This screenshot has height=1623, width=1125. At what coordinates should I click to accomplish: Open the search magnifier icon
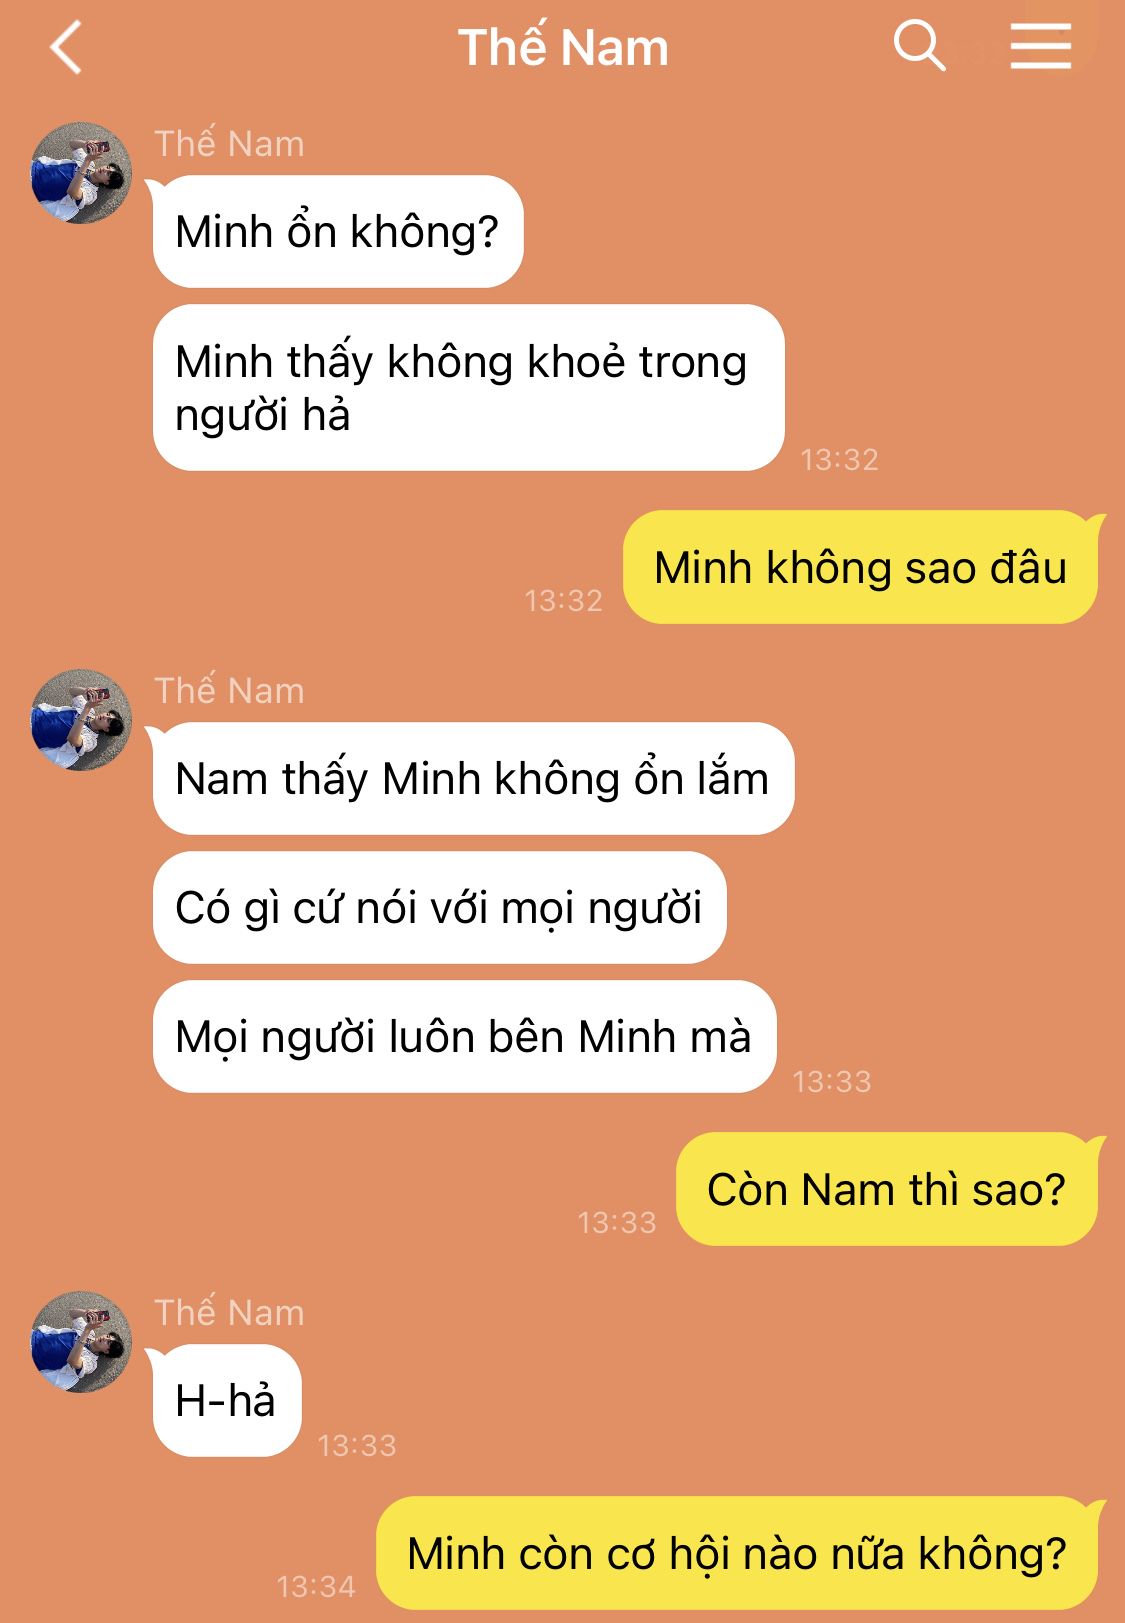click(x=919, y=46)
